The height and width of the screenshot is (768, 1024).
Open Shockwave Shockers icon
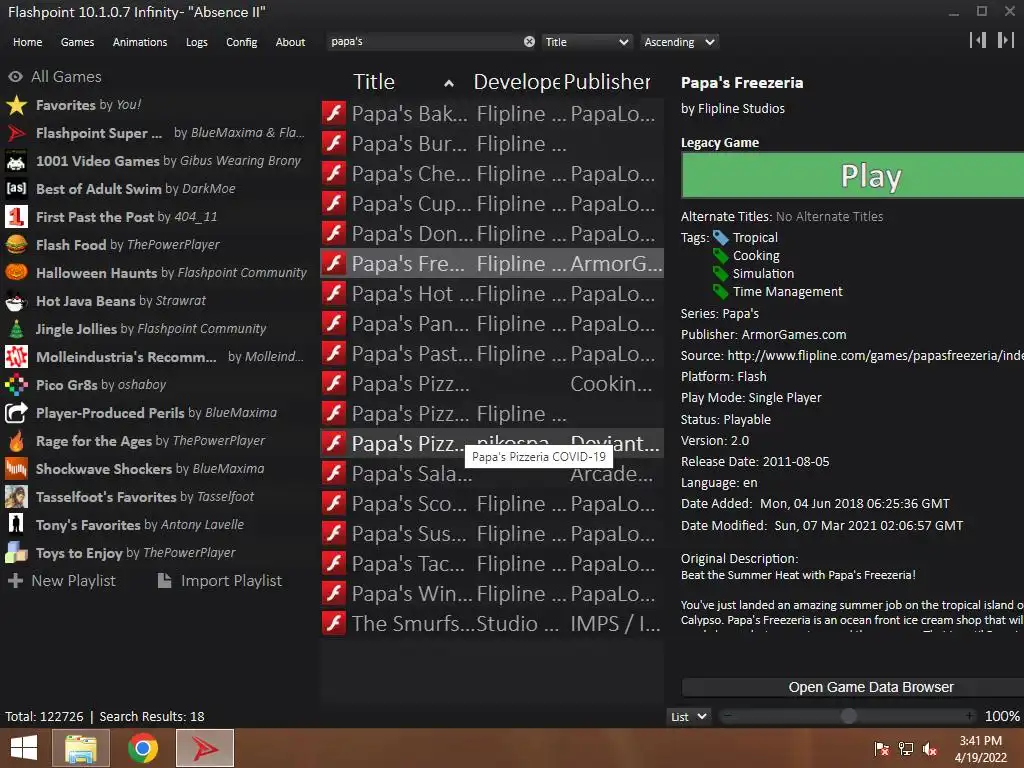click(16, 469)
